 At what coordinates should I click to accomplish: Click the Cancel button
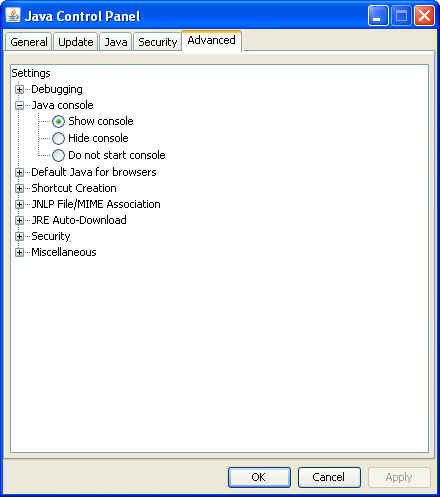tap(329, 477)
